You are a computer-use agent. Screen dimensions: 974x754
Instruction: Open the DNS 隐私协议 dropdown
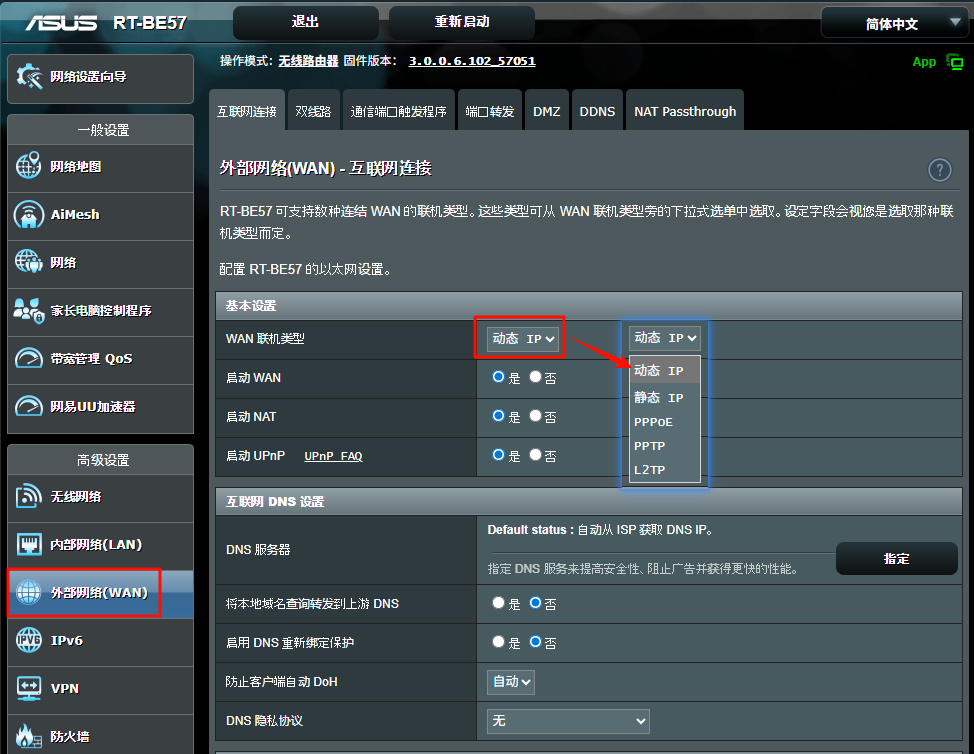pos(567,721)
